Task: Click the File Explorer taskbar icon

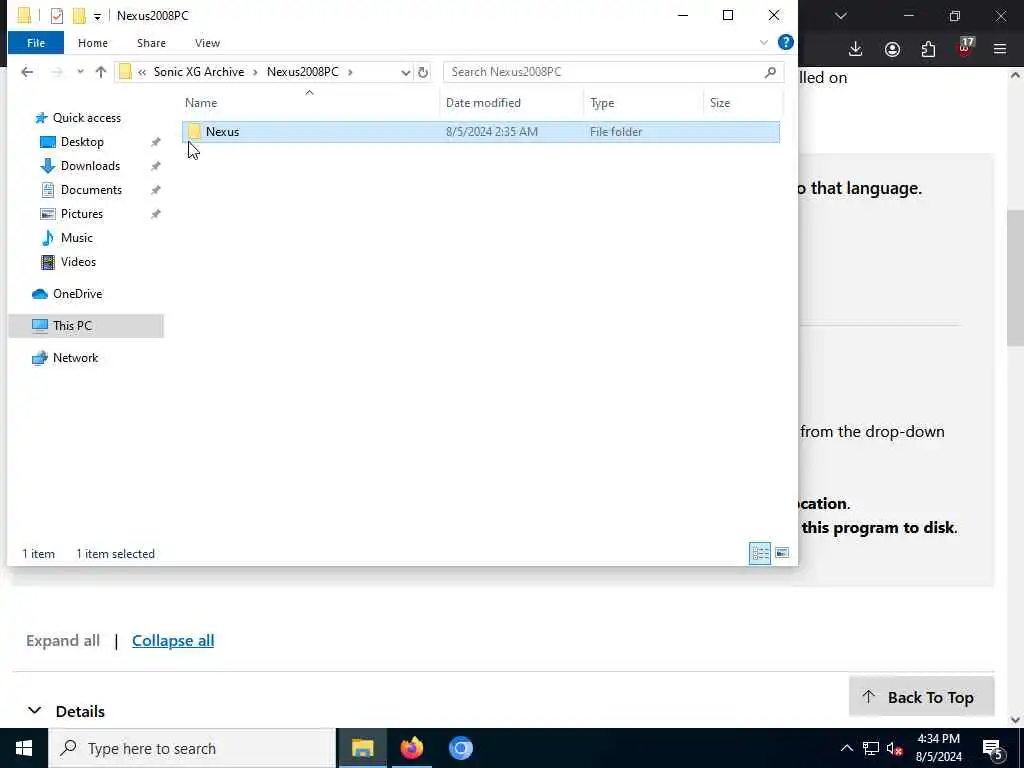Action: pos(362,748)
